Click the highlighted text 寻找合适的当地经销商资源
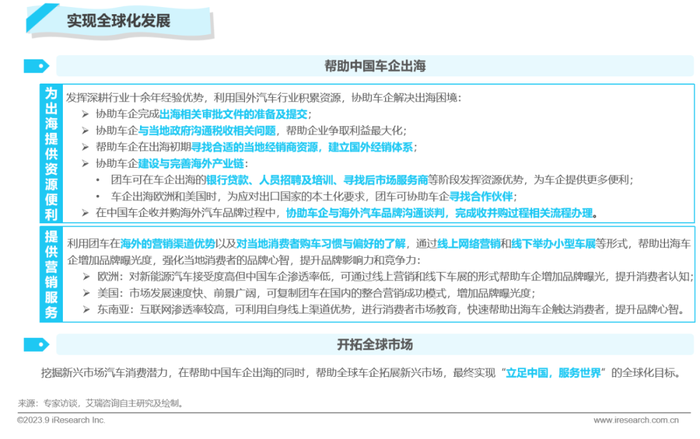Screen dimensions: 700x439 [254, 147]
